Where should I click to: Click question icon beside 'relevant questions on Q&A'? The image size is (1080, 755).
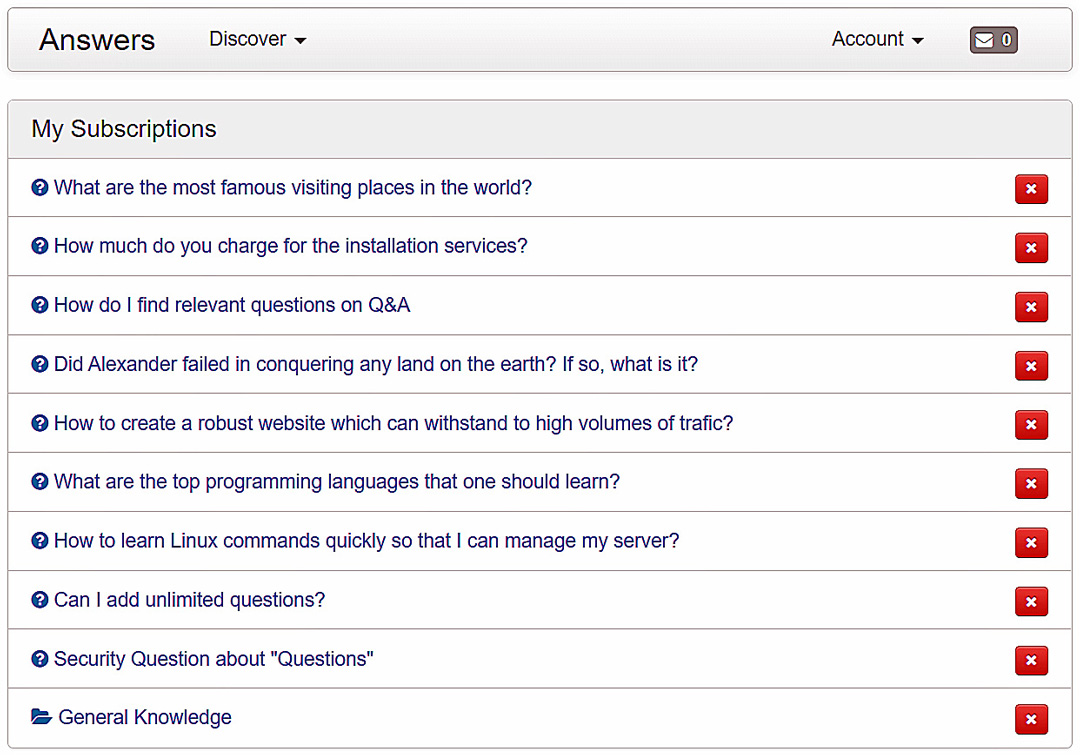pyautogui.click(x=40, y=304)
